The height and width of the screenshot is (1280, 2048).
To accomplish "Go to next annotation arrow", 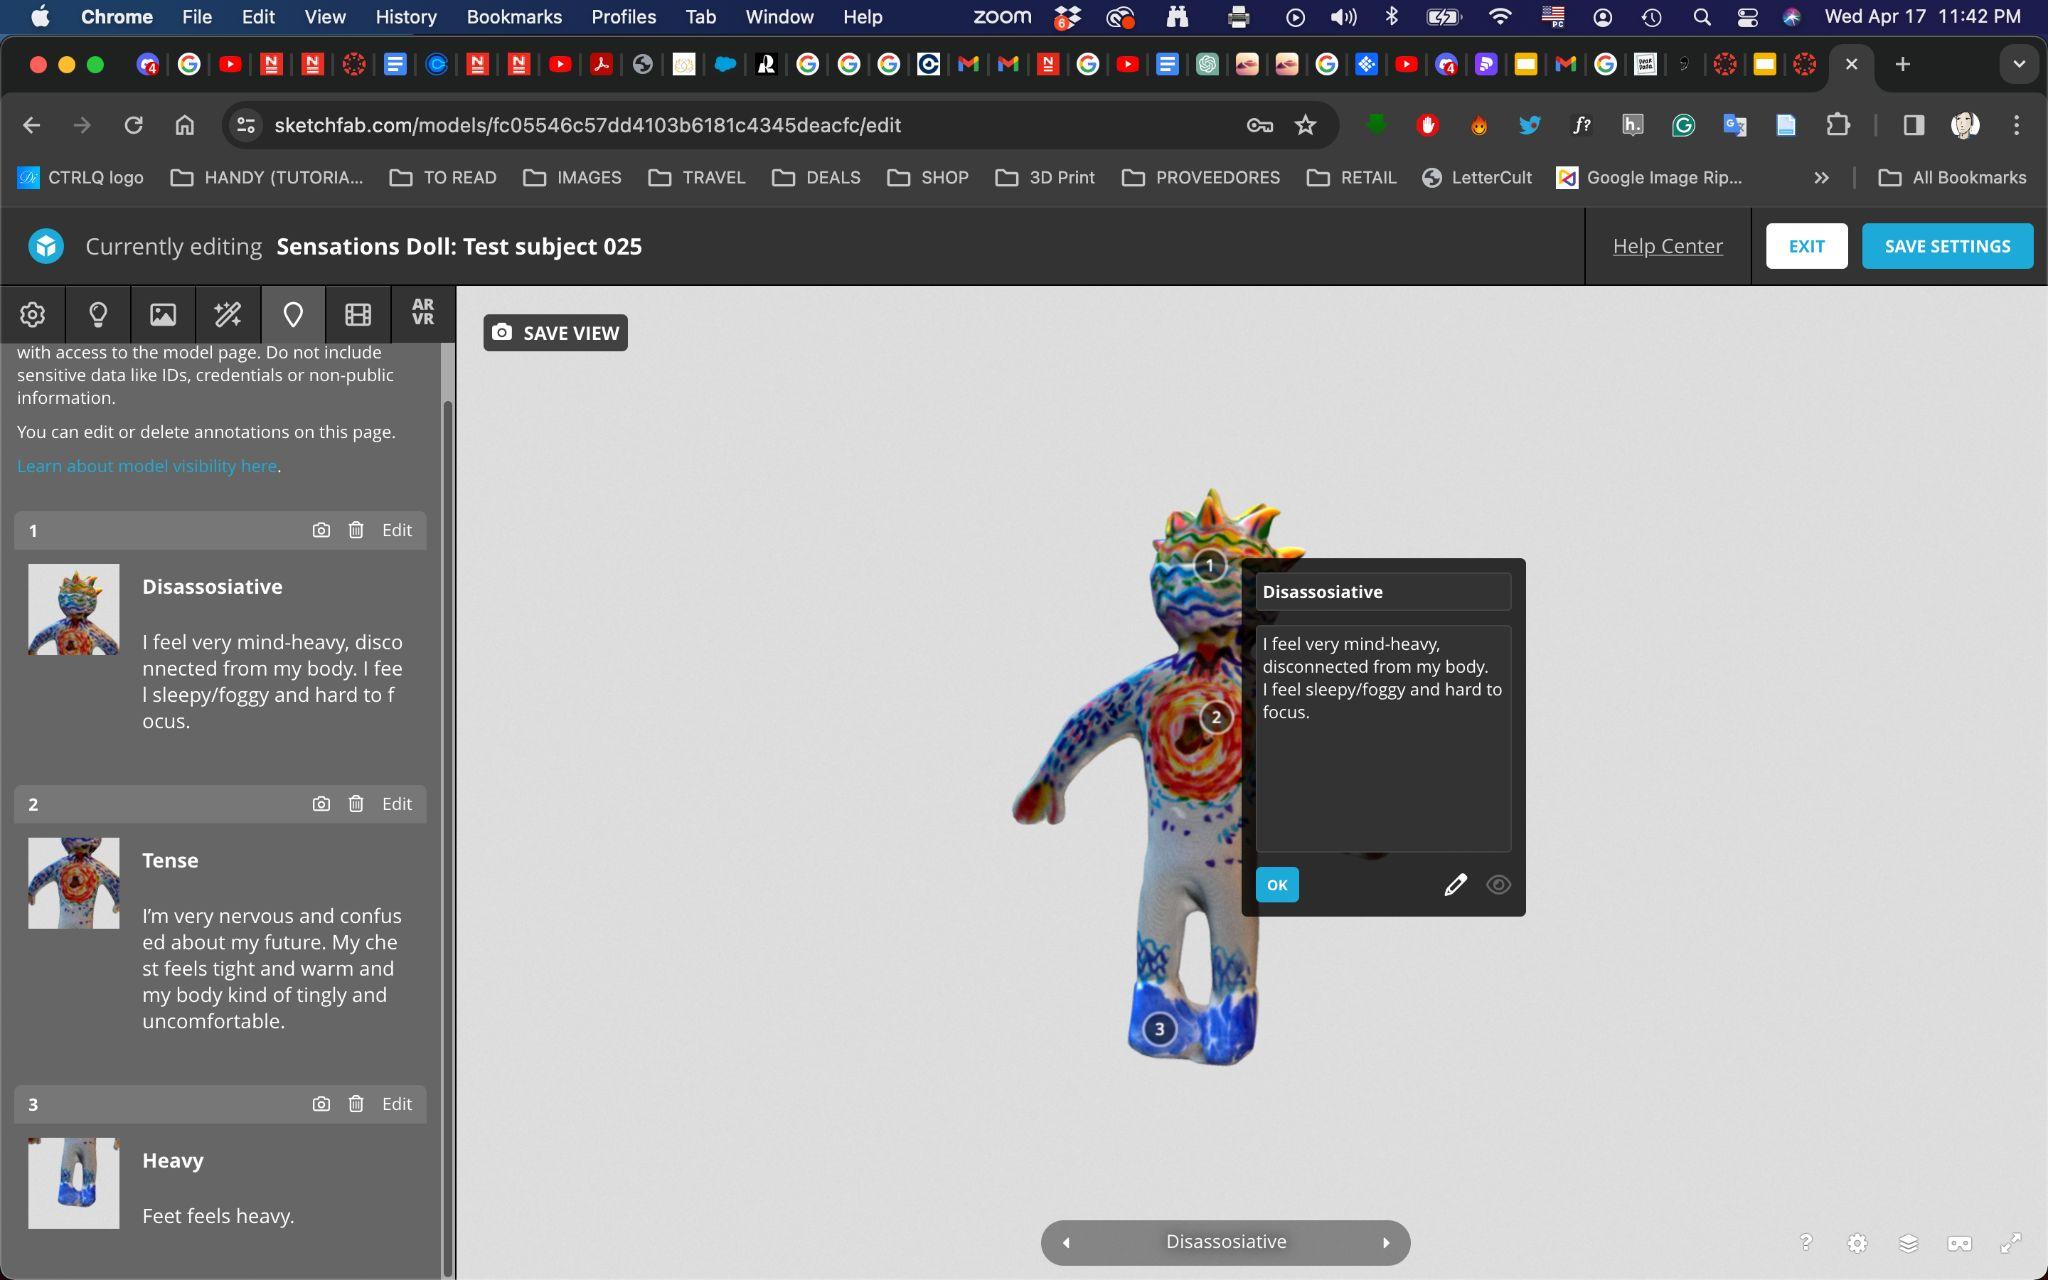I will coord(1386,1243).
